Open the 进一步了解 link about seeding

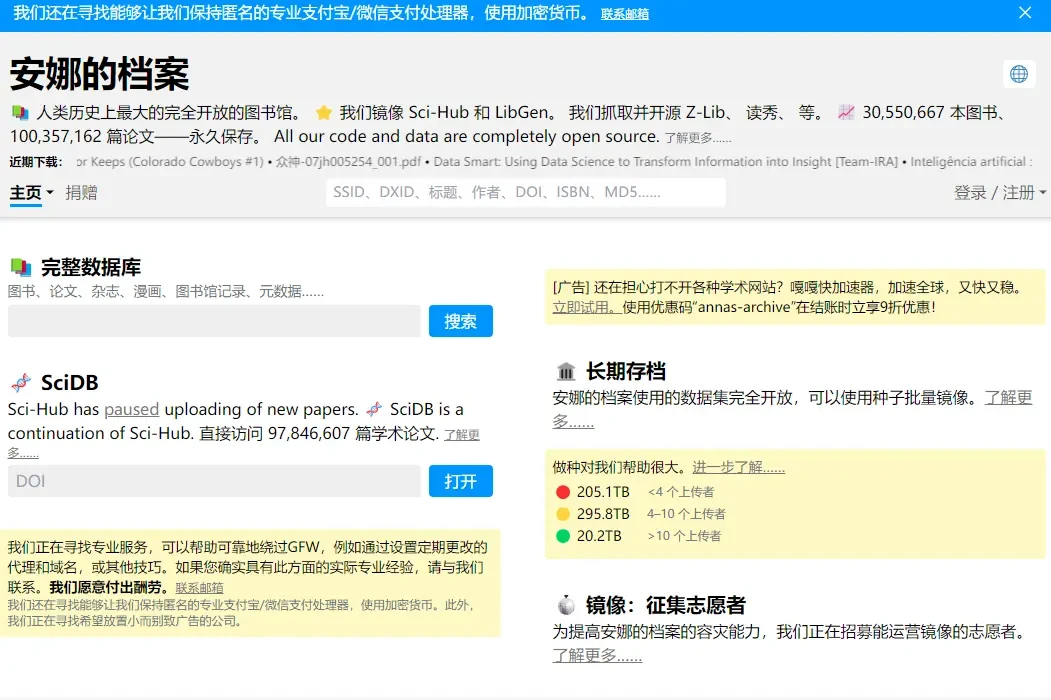click(739, 467)
